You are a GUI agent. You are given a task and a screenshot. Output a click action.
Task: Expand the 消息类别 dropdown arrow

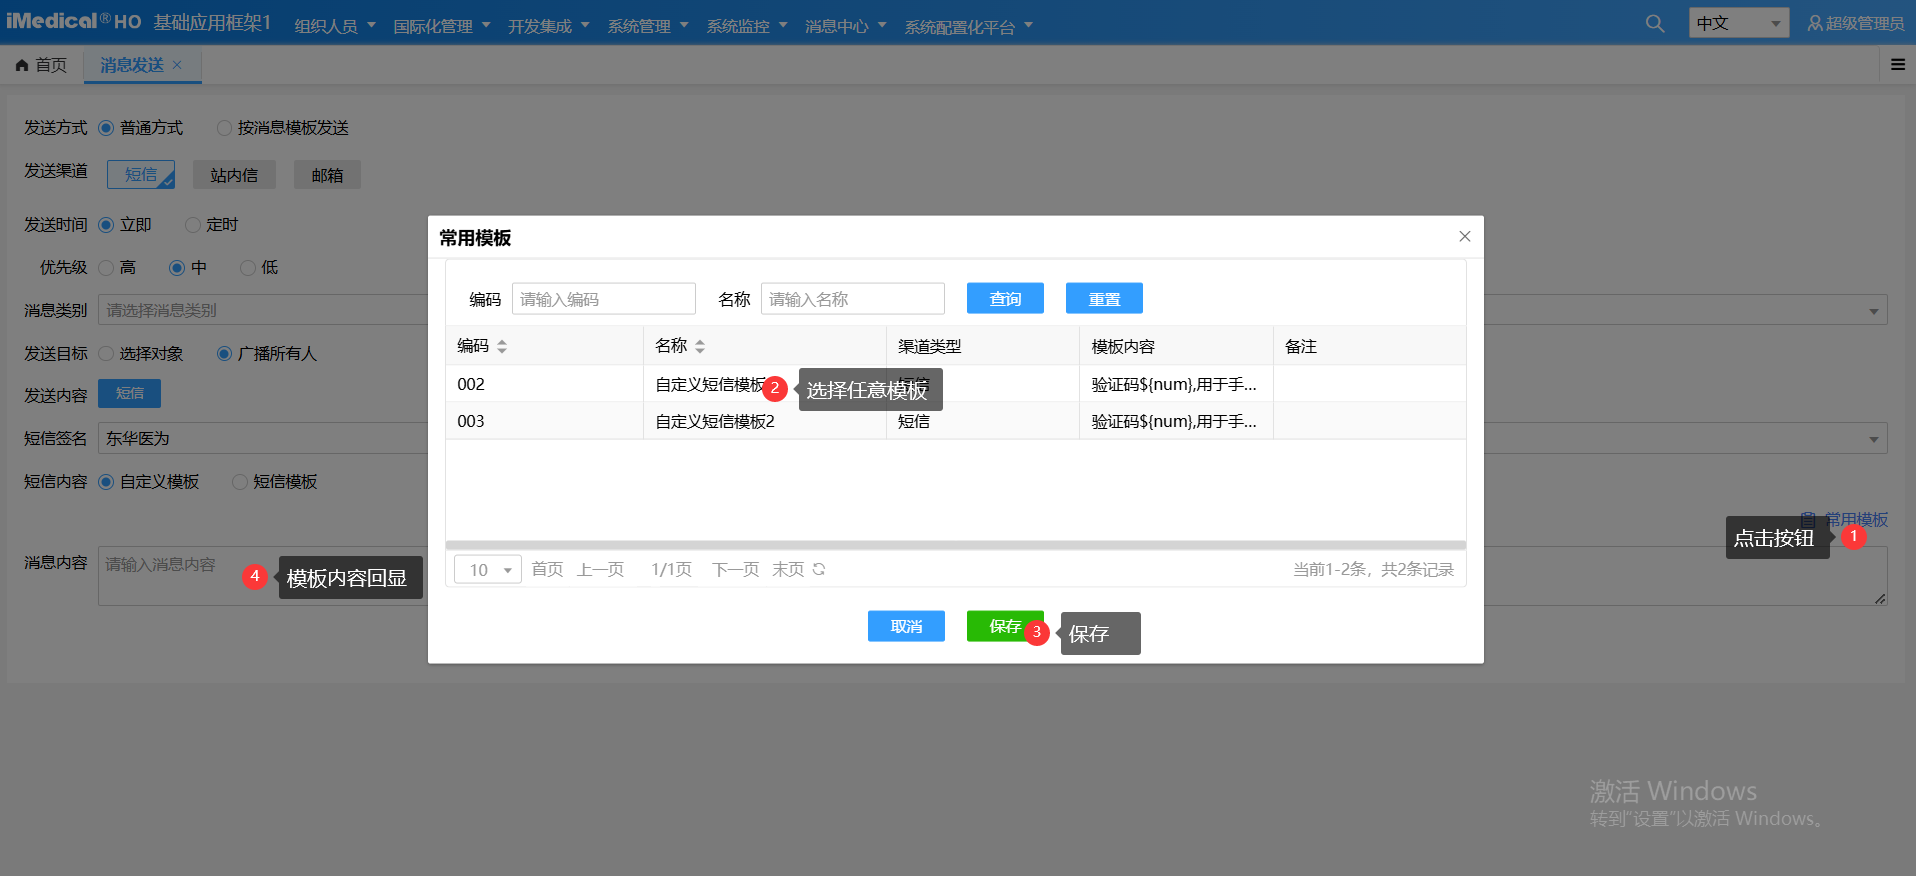[x=1873, y=311]
